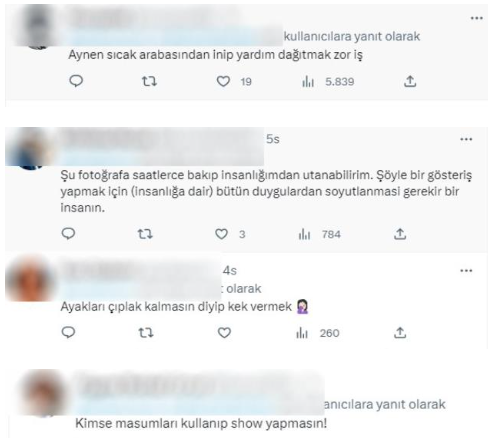Like the tweet showing 3 likes
This screenshot has height=438, width=488.
point(222,234)
